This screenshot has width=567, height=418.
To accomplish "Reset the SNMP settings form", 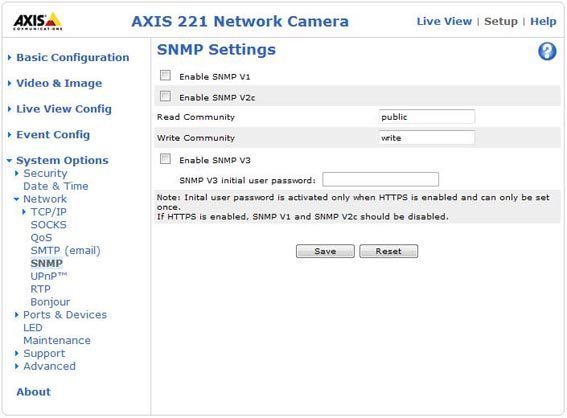I will (x=388, y=251).
